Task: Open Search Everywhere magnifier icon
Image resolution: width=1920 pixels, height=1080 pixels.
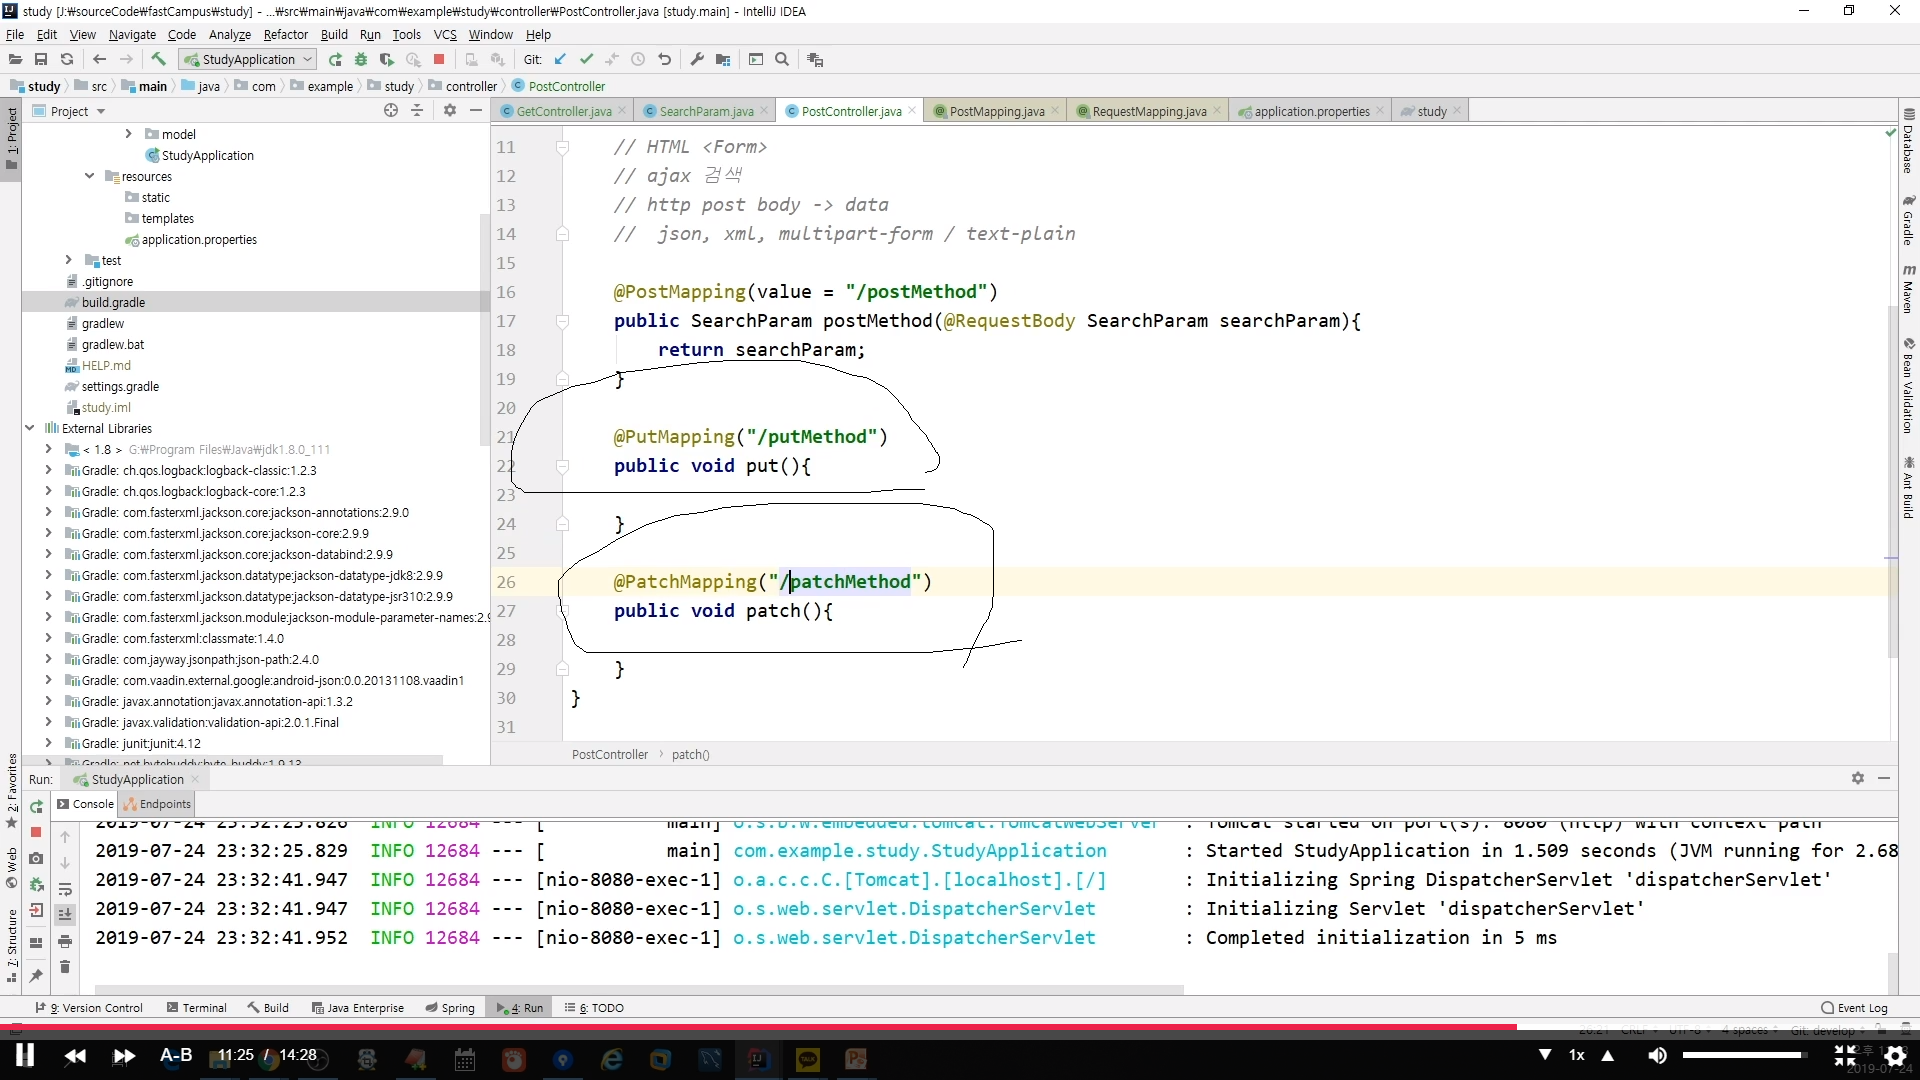Action: point(782,60)
